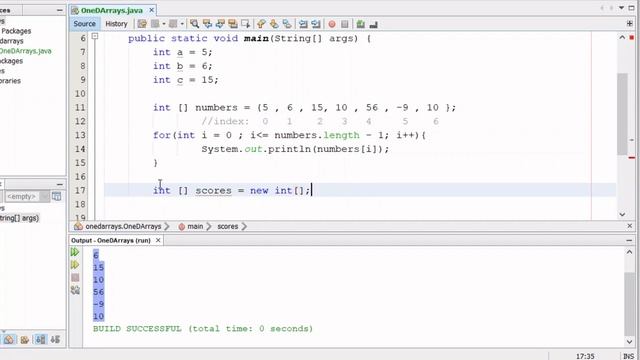The width and height of the screenshot is (640, 360).
Task: Expand chevron after scores breadcrumb
Action: 244,226
